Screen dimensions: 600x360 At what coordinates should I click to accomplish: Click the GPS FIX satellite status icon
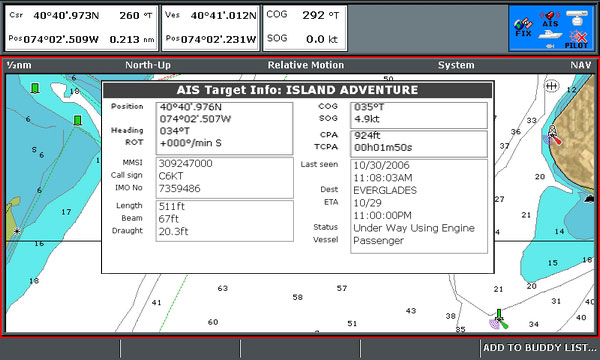(523, 27)
